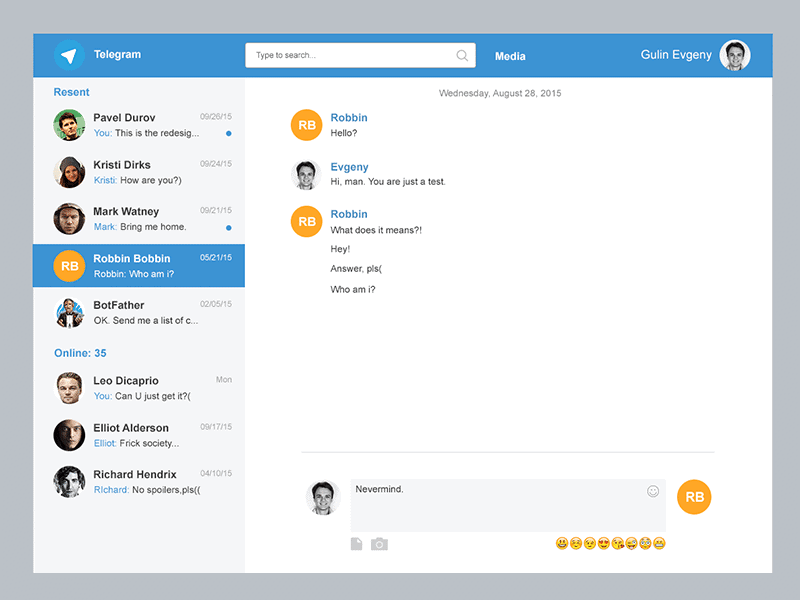Click the orange RB circle beside message box

click(x=694, y=497)
